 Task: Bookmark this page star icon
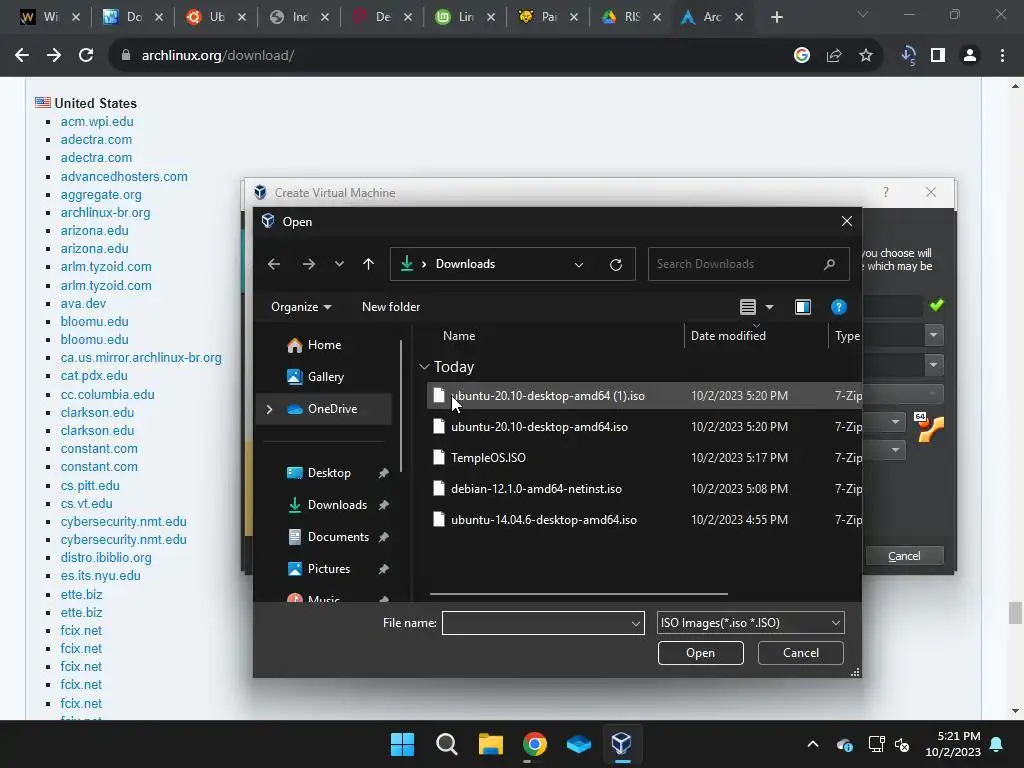coord(866,56)
